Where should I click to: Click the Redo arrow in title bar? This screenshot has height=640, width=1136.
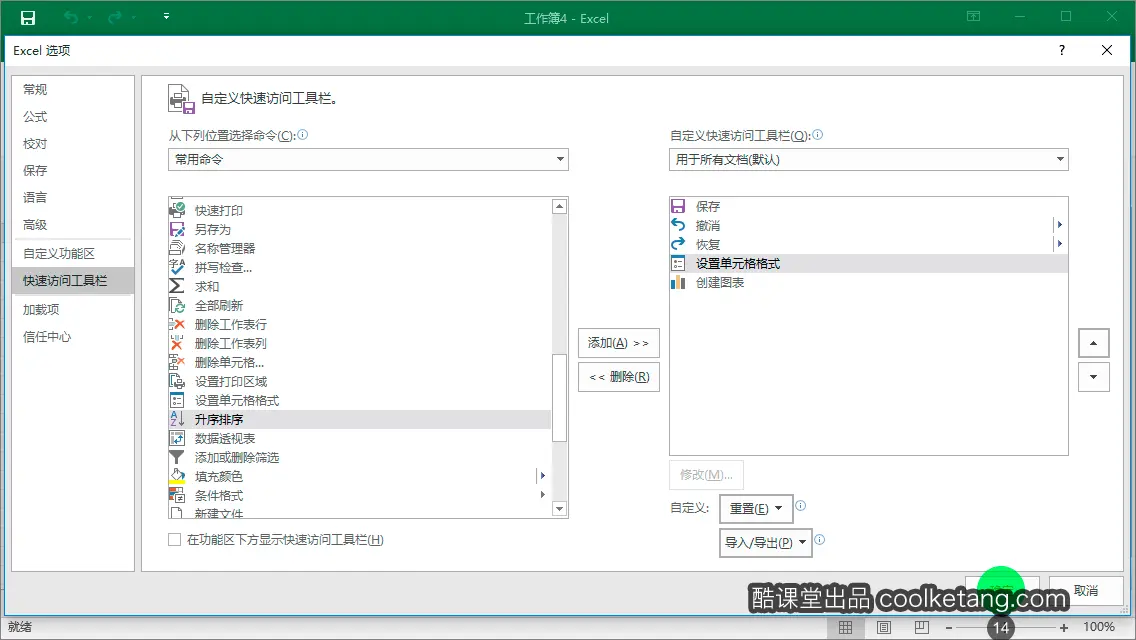coord(114,17)
